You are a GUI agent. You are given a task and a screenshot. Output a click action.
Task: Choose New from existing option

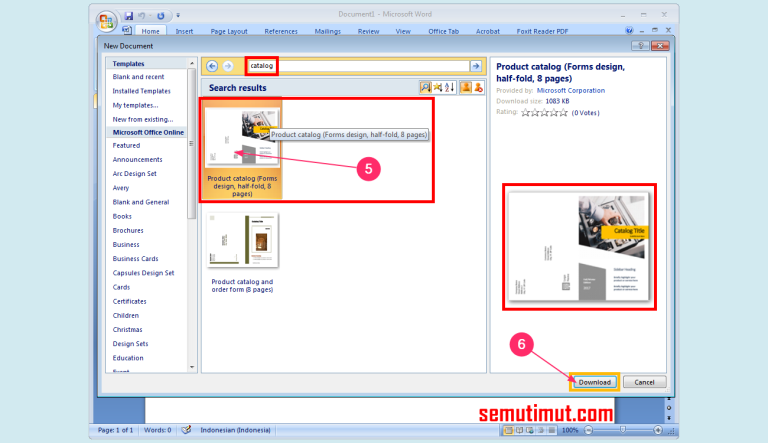143,120
